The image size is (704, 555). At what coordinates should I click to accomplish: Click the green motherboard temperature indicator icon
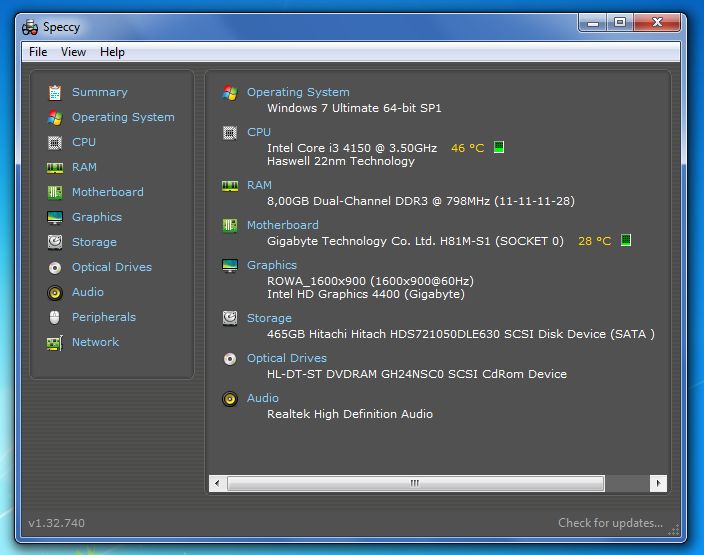(x=626, y=240)
